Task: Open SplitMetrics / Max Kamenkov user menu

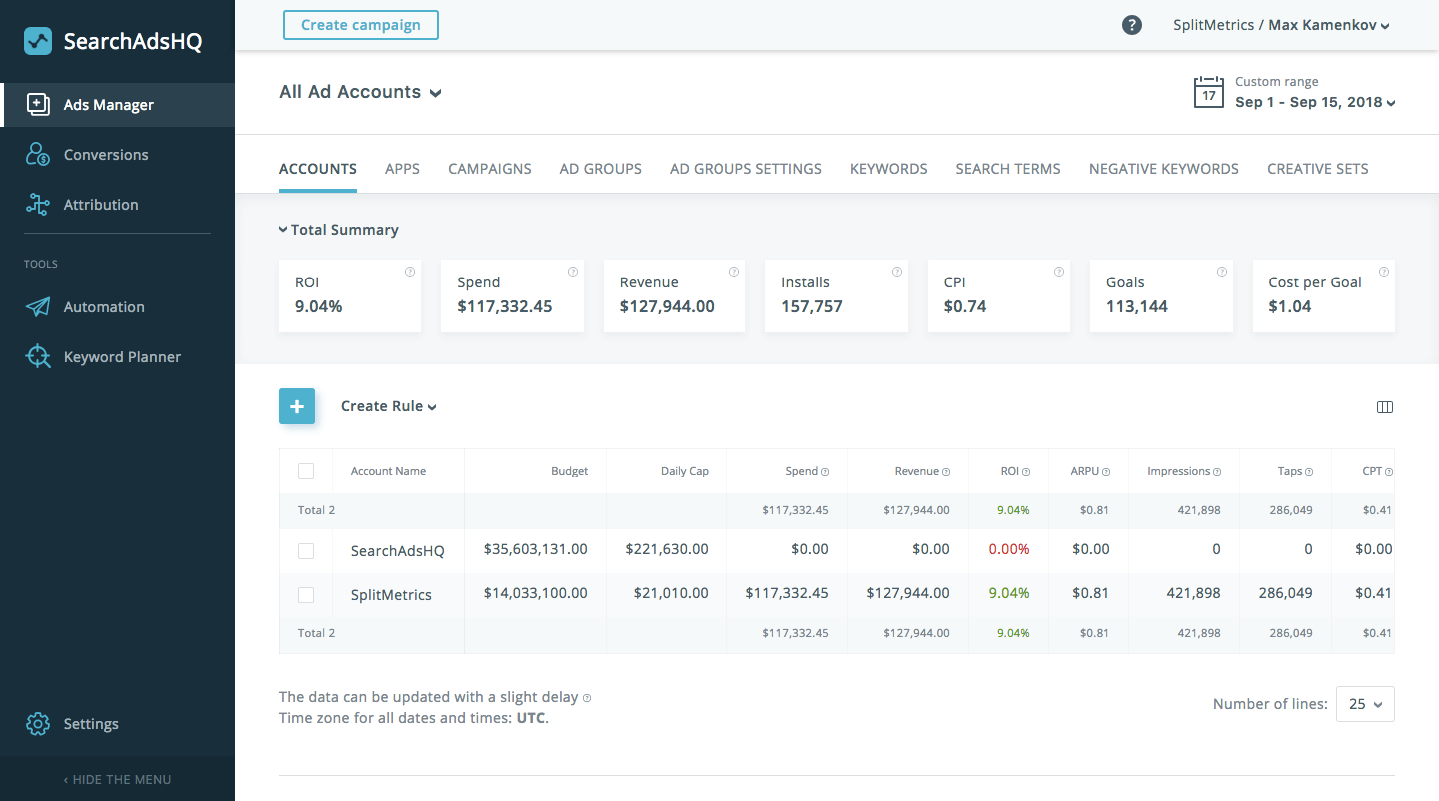Action: coord(1281,25)
